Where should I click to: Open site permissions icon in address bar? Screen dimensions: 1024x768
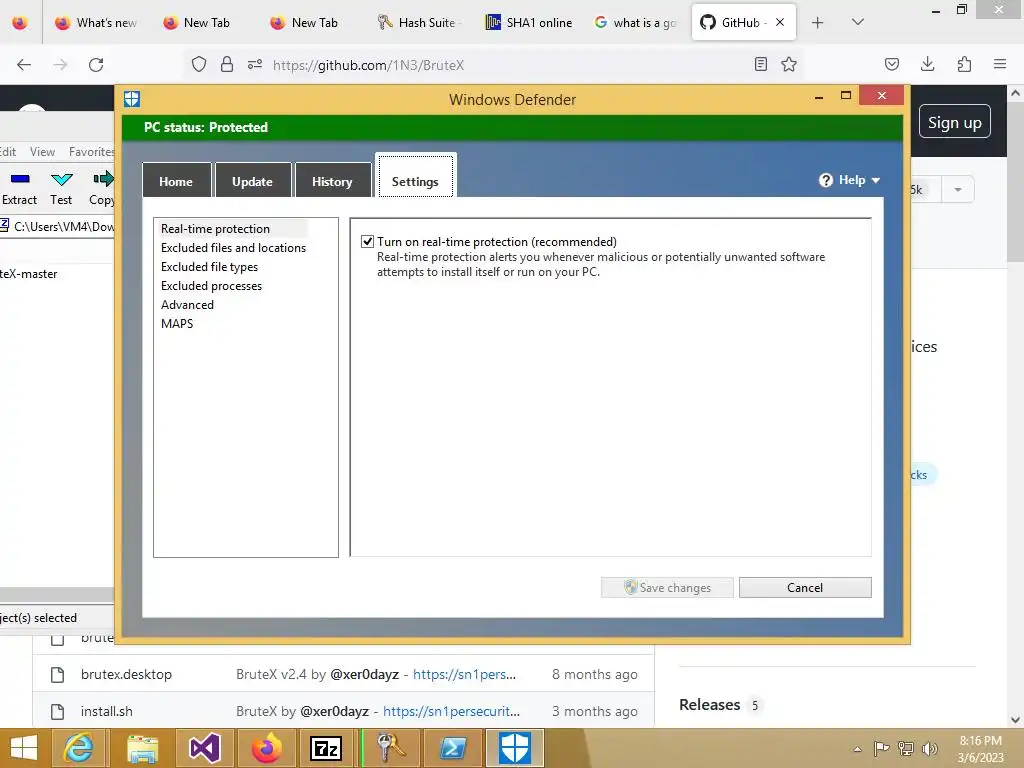point(255,64)
